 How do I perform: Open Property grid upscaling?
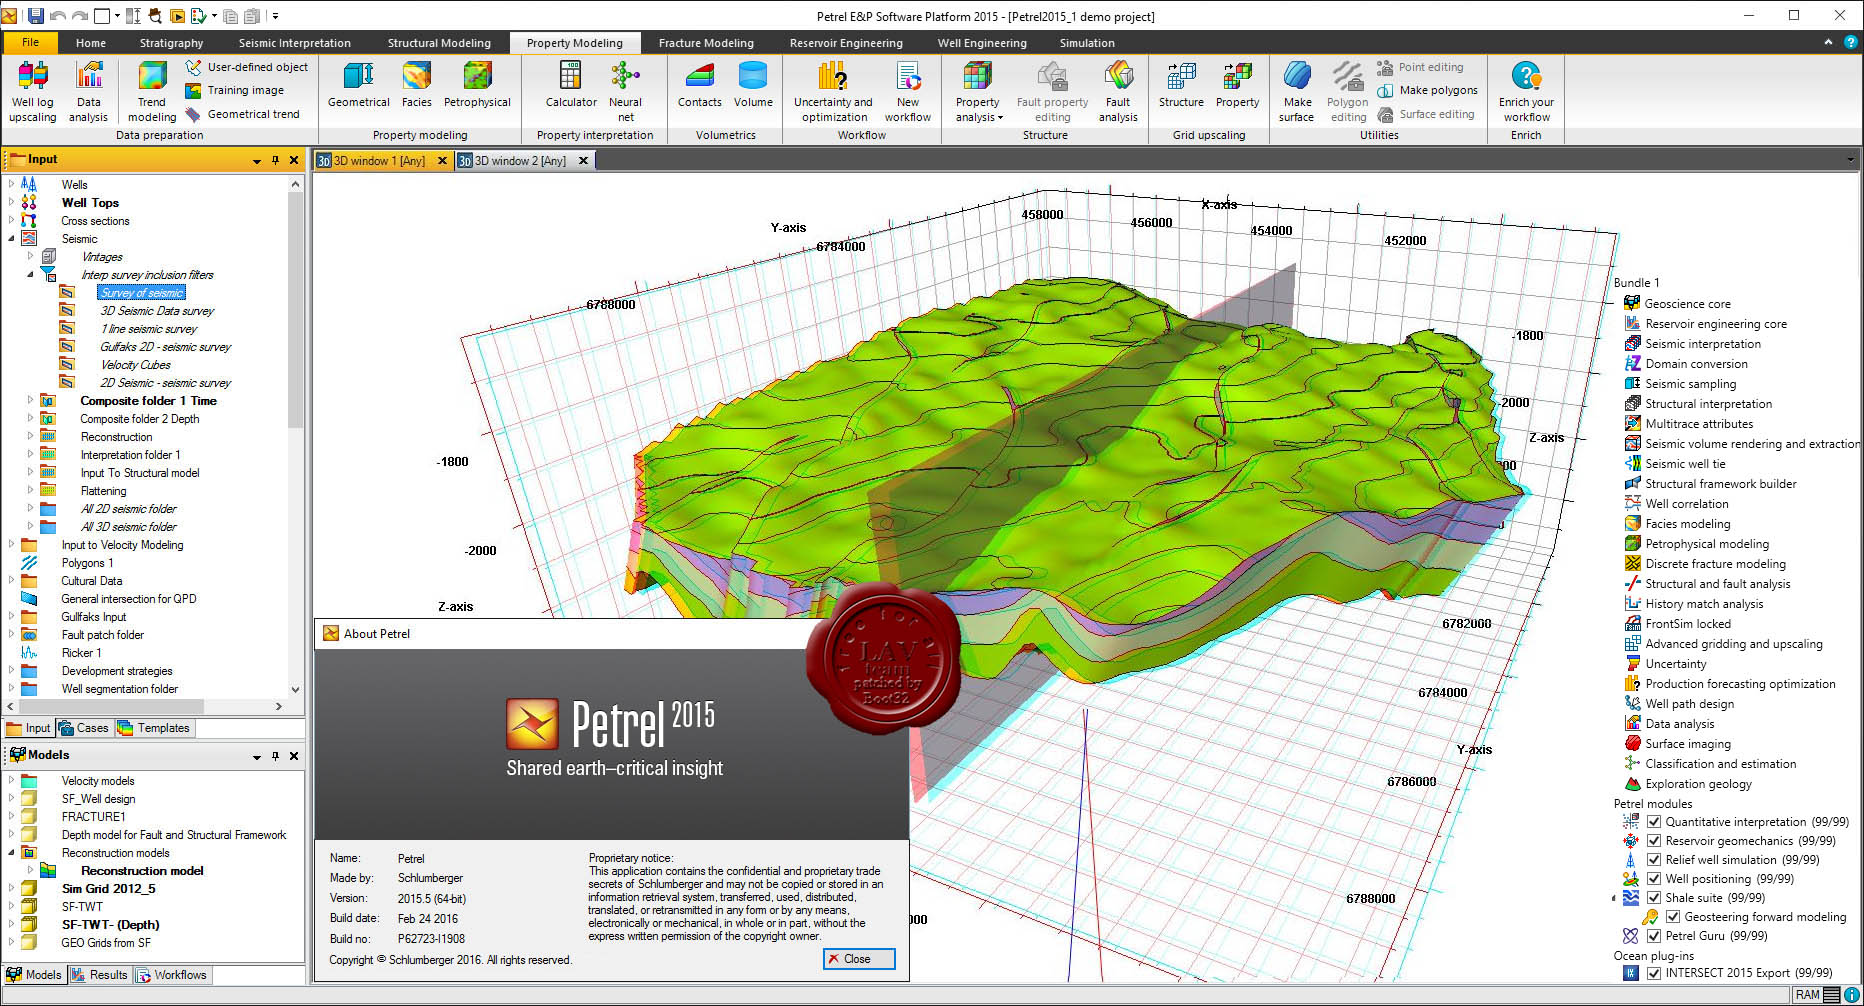point(1237,85)
